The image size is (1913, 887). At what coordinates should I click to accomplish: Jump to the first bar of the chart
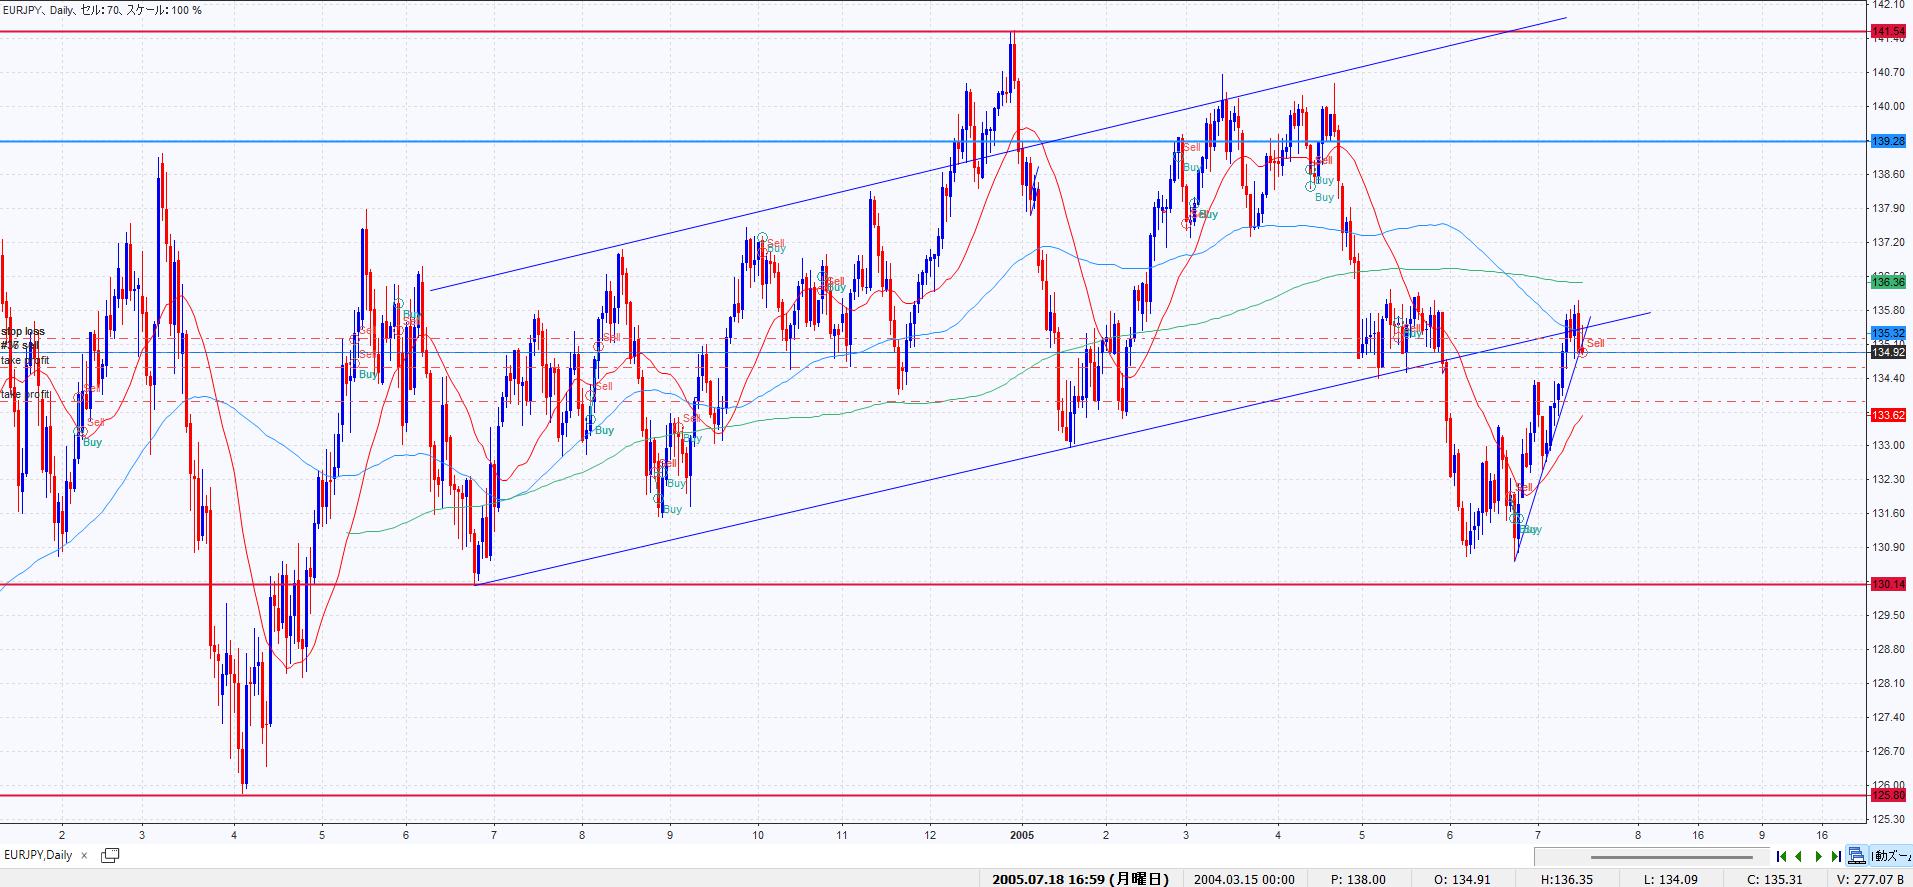pyautogui.click(x=1781, y=856)
